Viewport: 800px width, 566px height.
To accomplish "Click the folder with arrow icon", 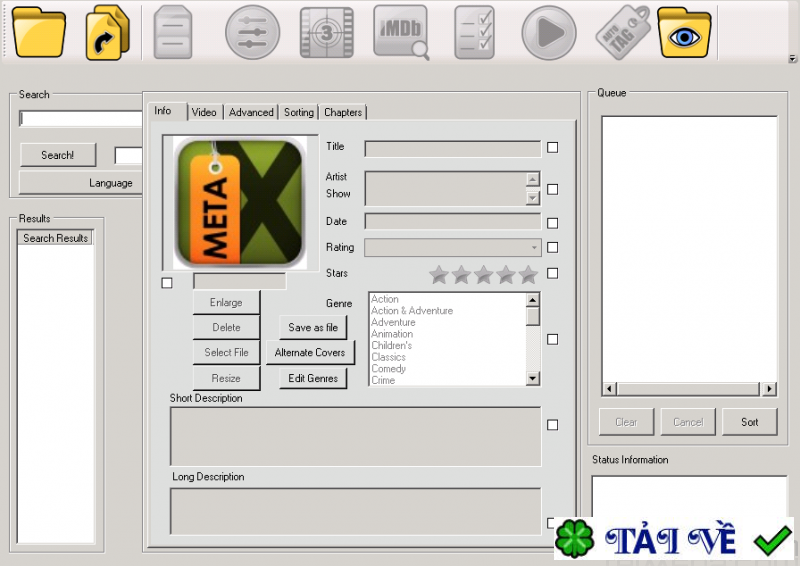I will (108, 32).
